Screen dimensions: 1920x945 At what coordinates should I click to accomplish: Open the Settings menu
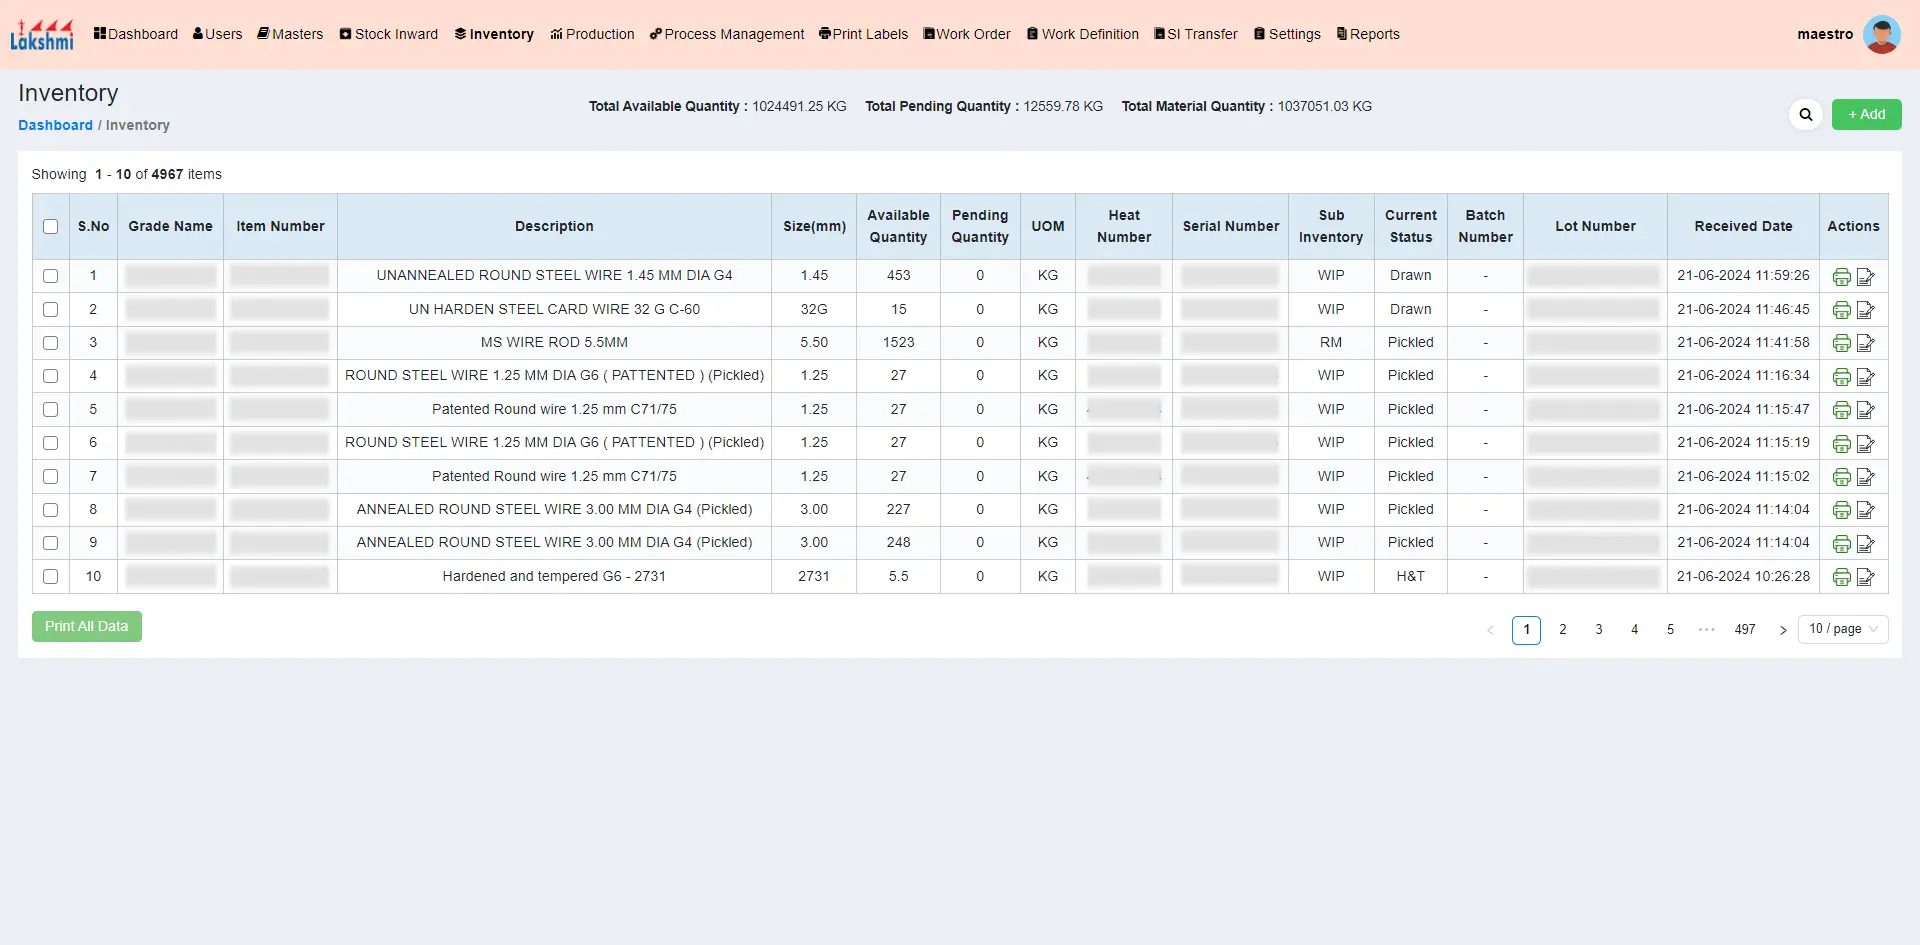click(x=1287, y=34)
